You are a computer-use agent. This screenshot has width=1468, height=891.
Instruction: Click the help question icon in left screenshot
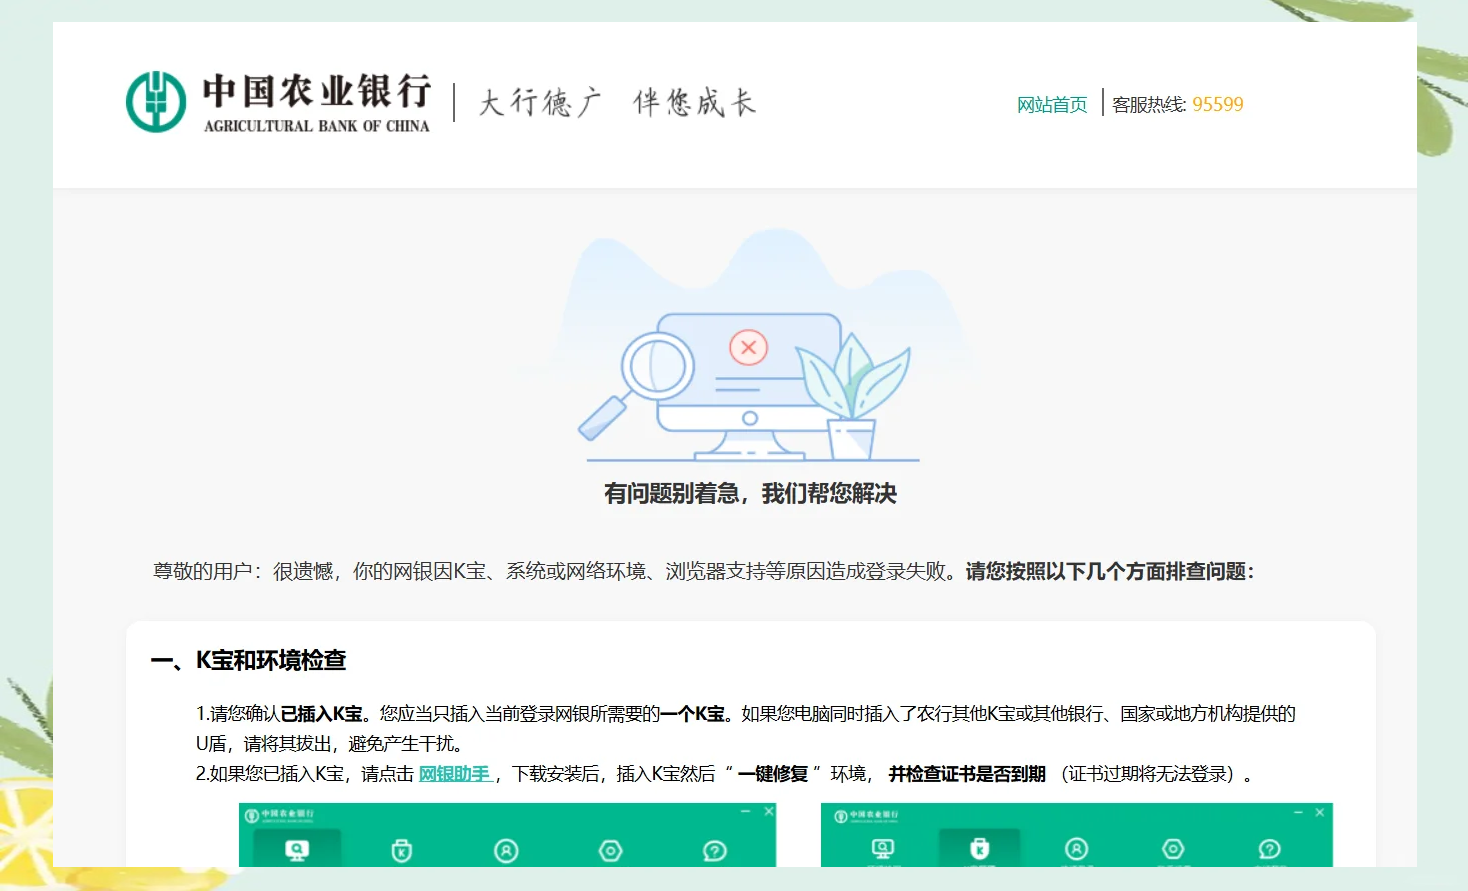point(714,850)
